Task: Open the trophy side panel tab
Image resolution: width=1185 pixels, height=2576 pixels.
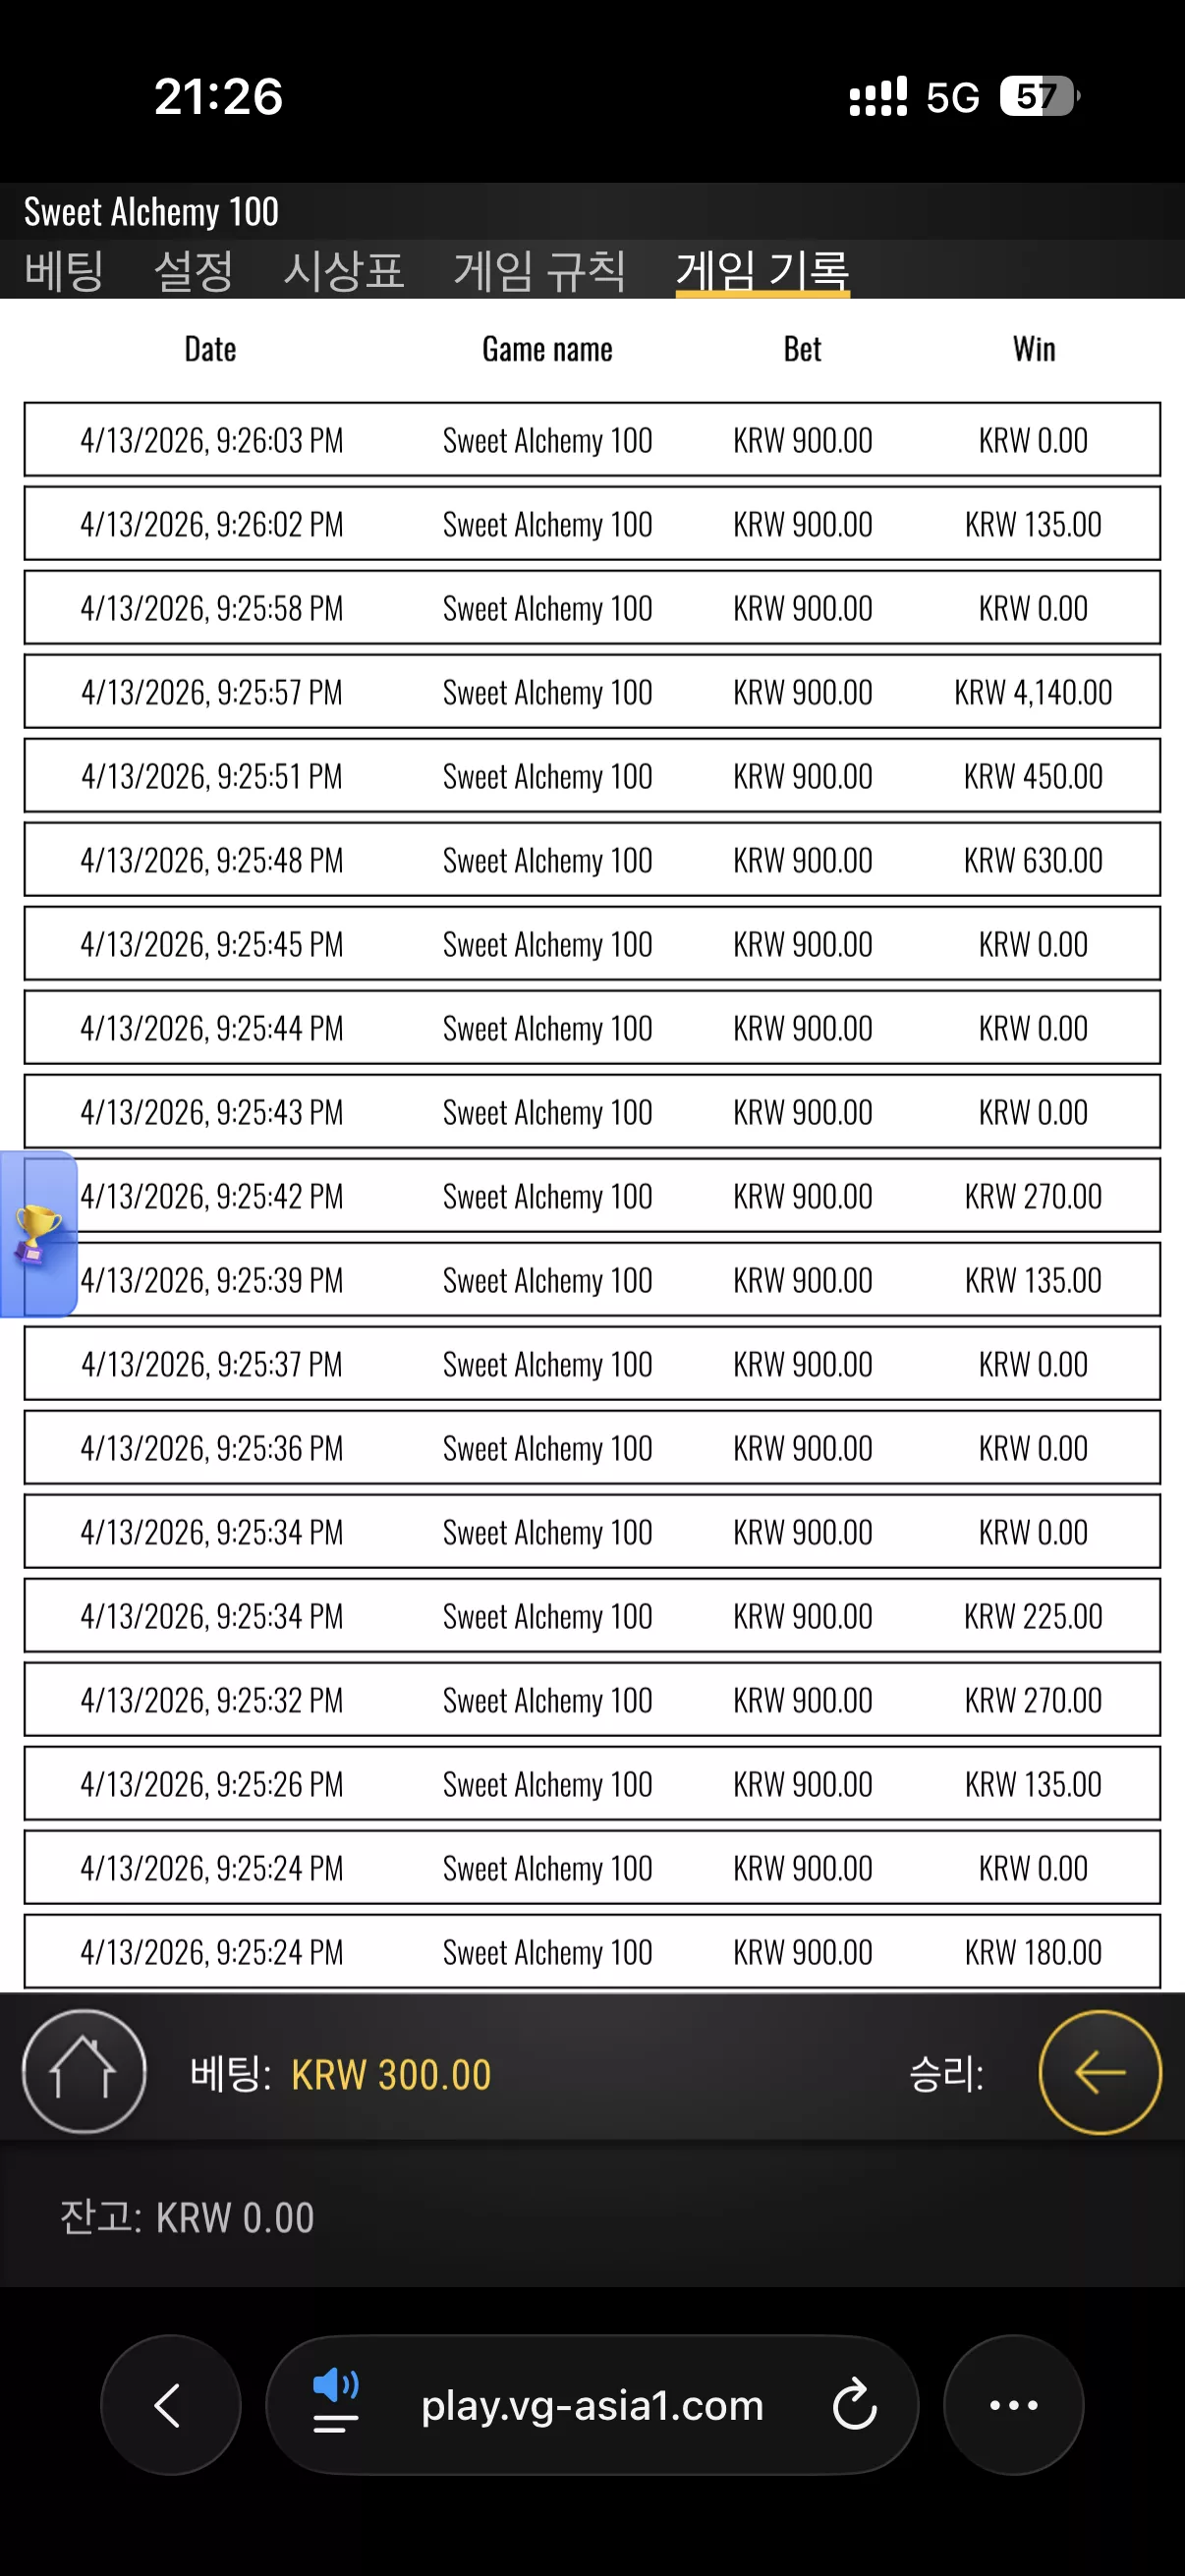Action: coord(38,1233)
